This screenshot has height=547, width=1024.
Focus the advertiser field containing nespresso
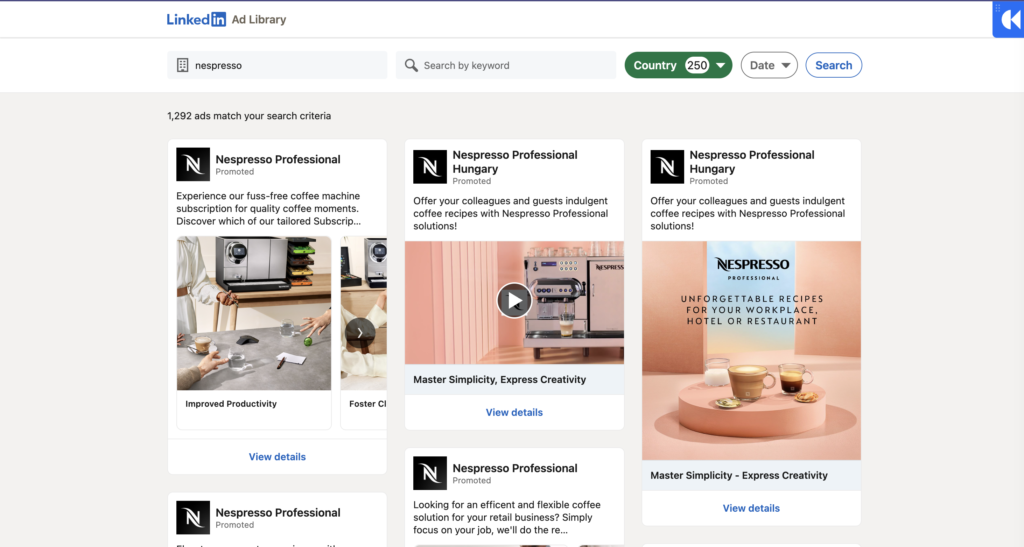[x=277, y=65]
